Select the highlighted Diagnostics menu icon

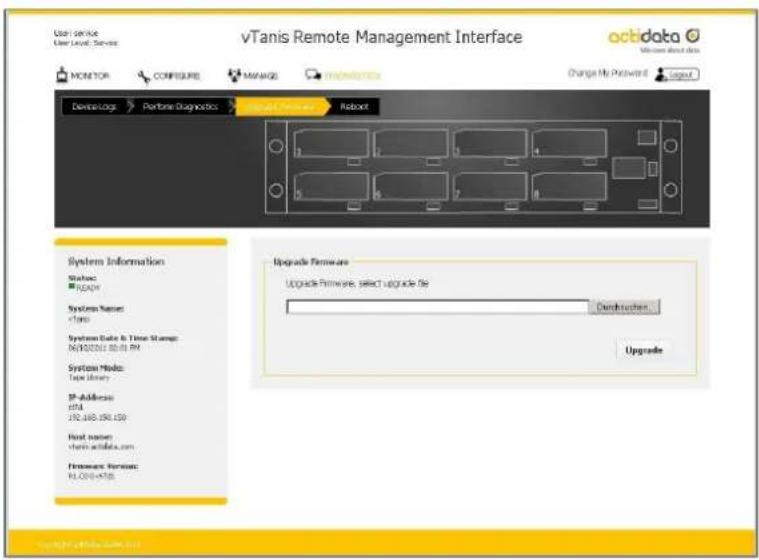point(313,75)
